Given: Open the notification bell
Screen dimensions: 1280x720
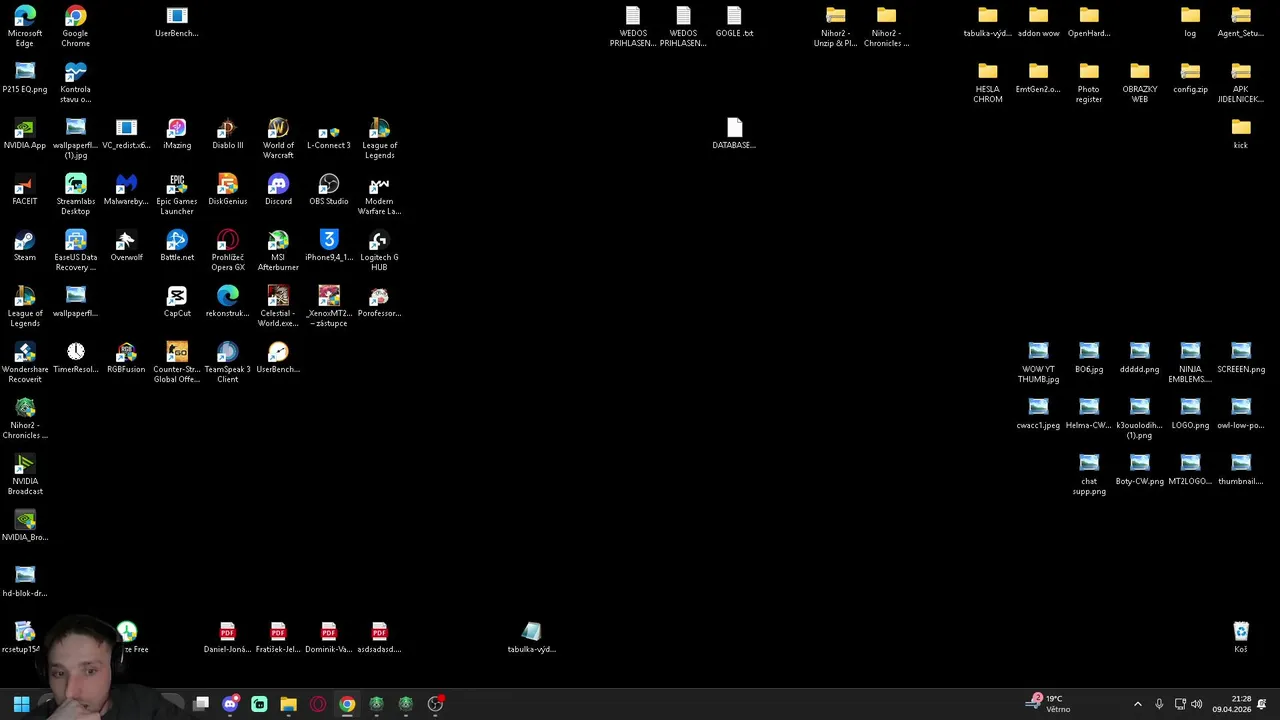Looking at the screenshot, I should [1262, 704].
